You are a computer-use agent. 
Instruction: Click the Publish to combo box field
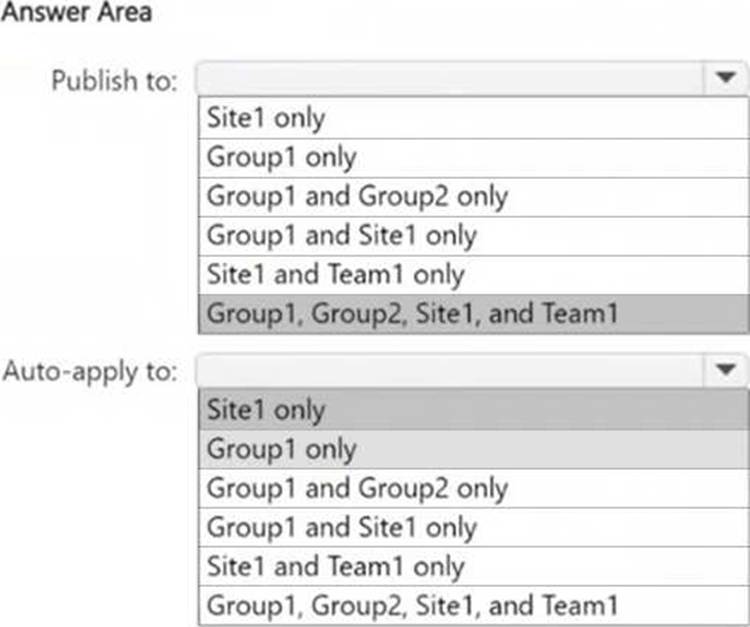(x=450, y=79)
